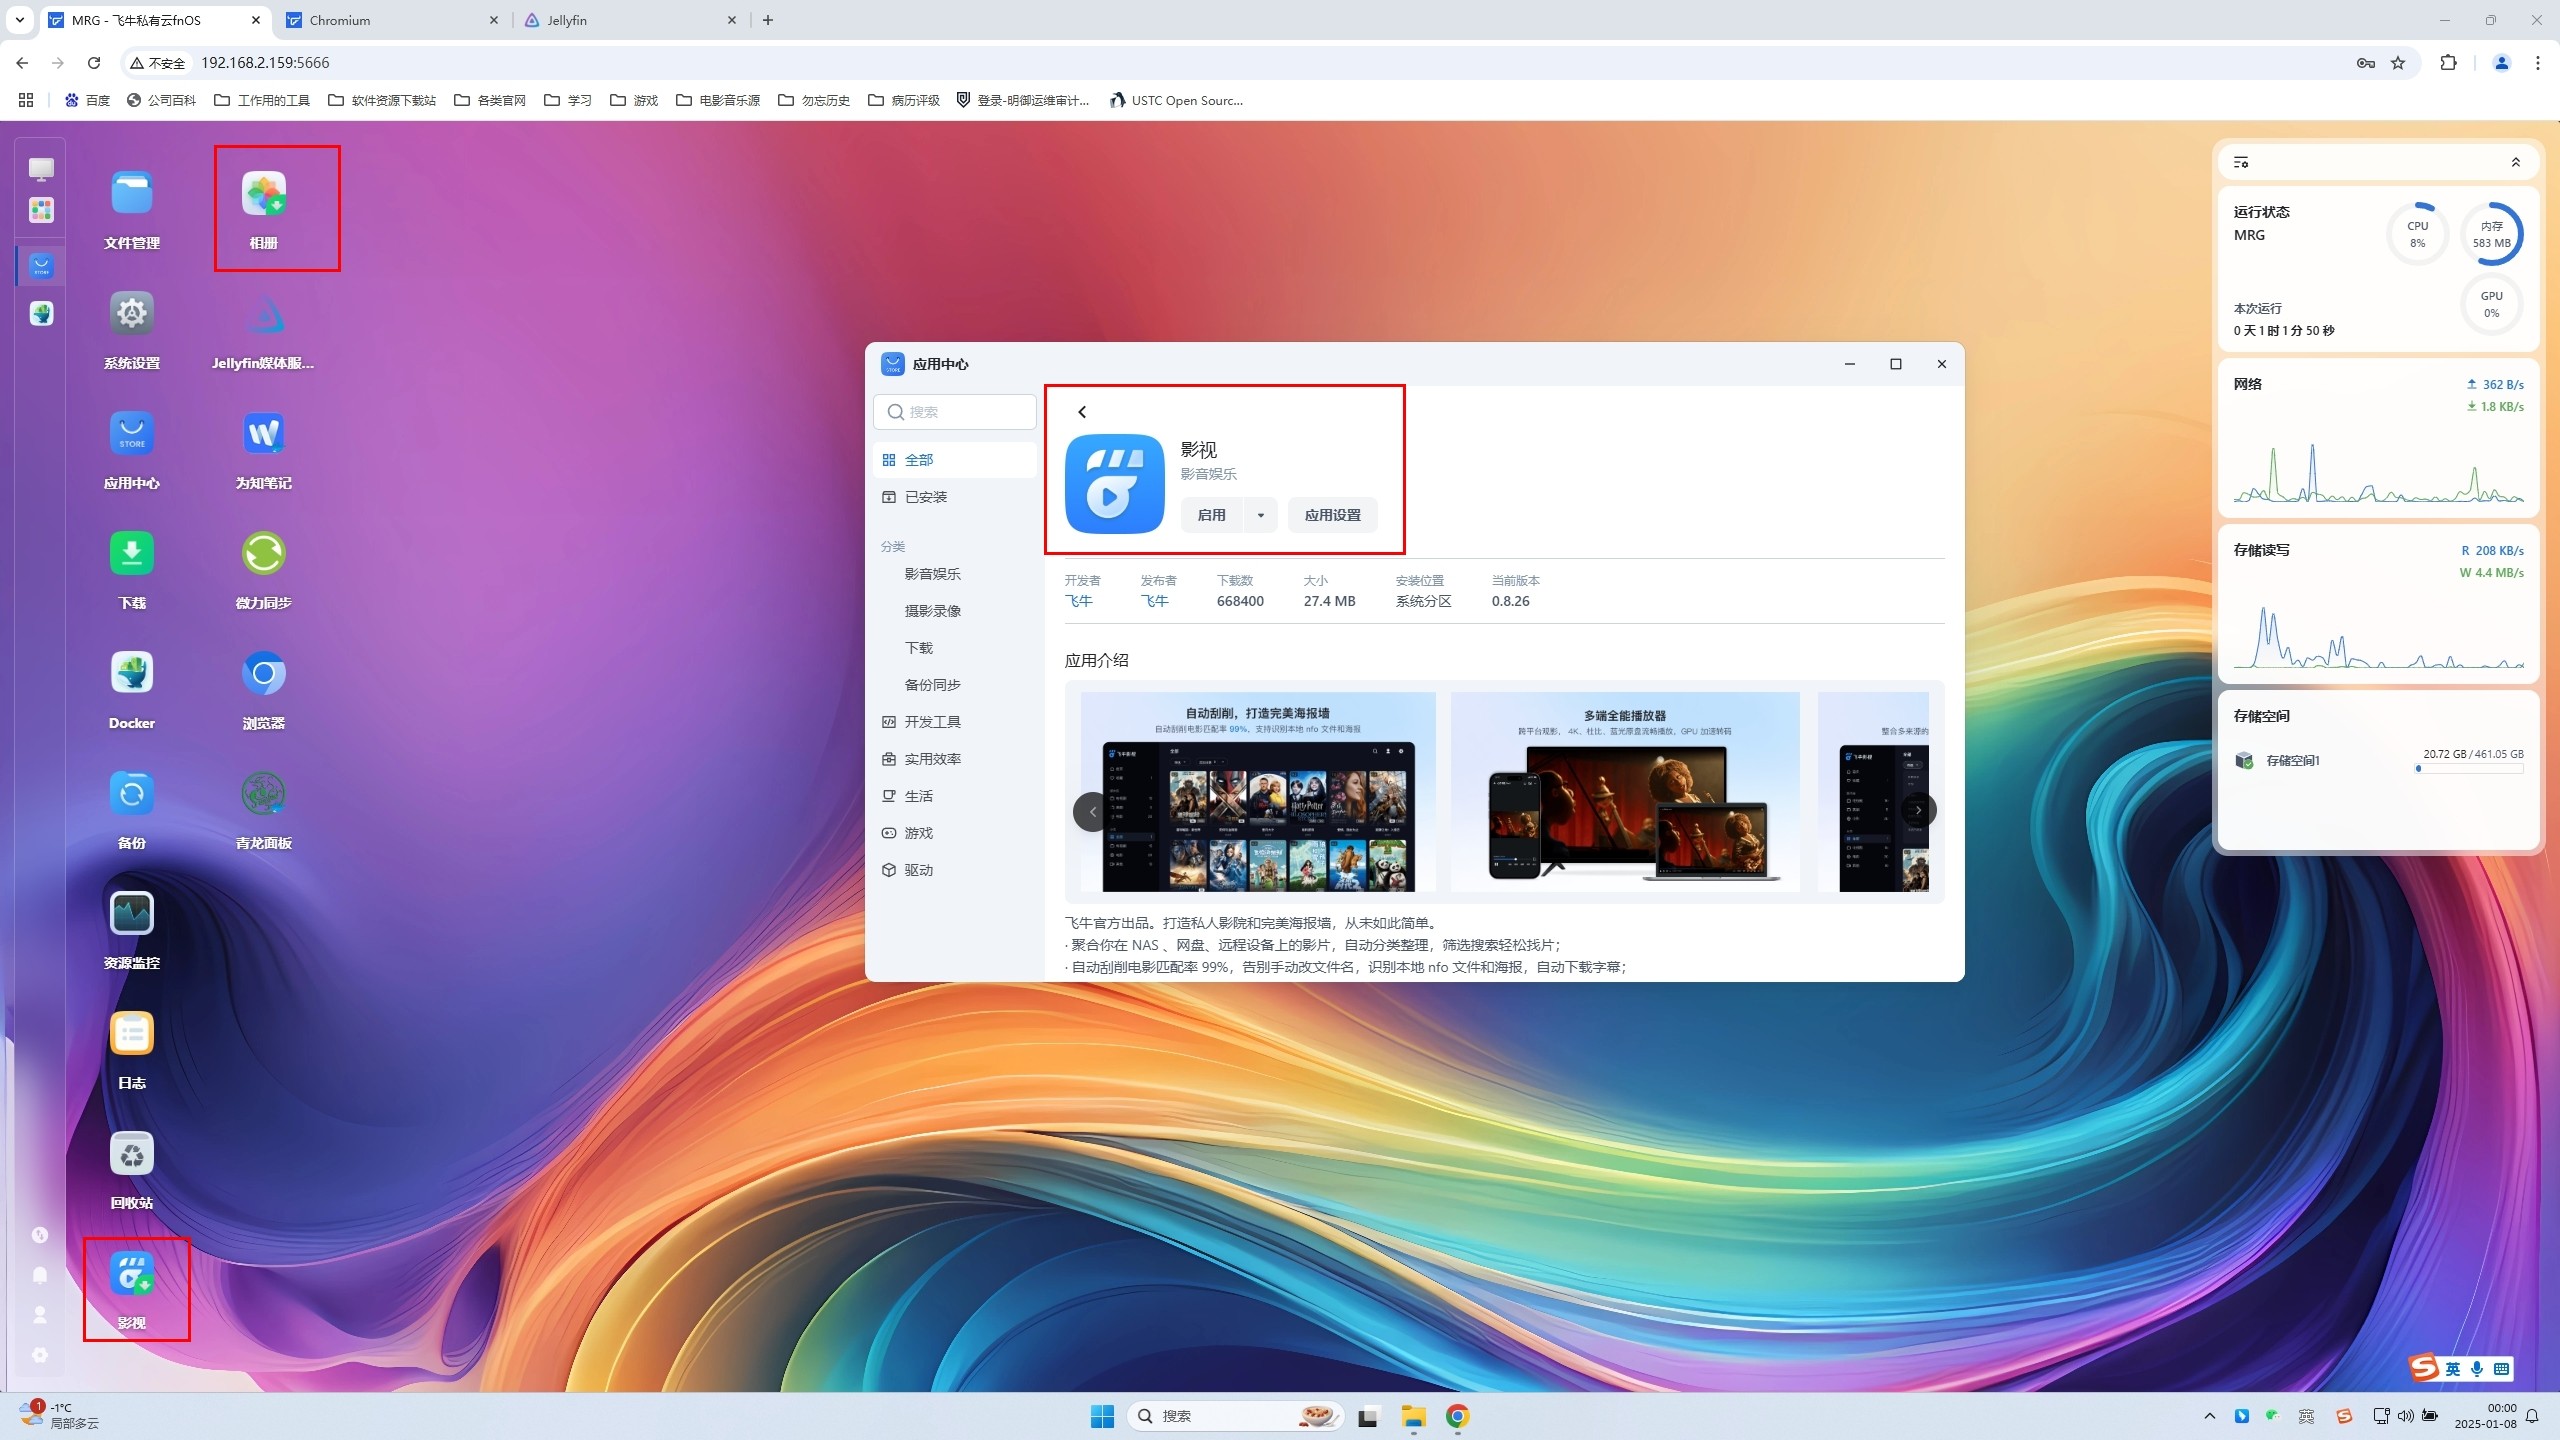Image resolution: width=2560 pixels, height=1440 pixels.
Task: Switch to the Jellyfin browser tab
Action: click(x=632, y=20)
